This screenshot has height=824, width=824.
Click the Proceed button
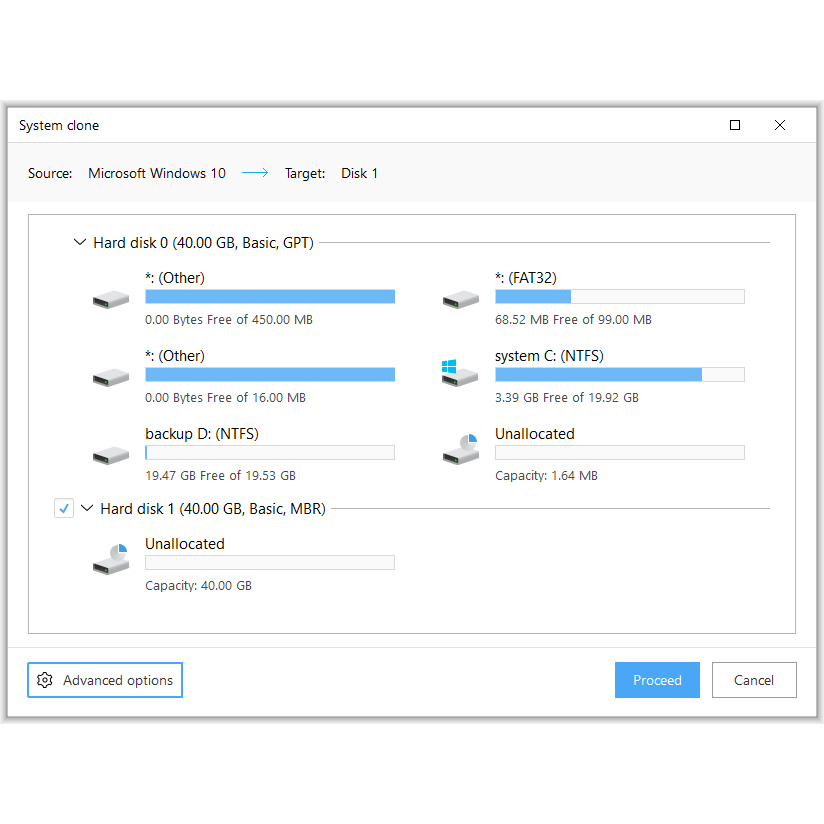pos(657,680)
